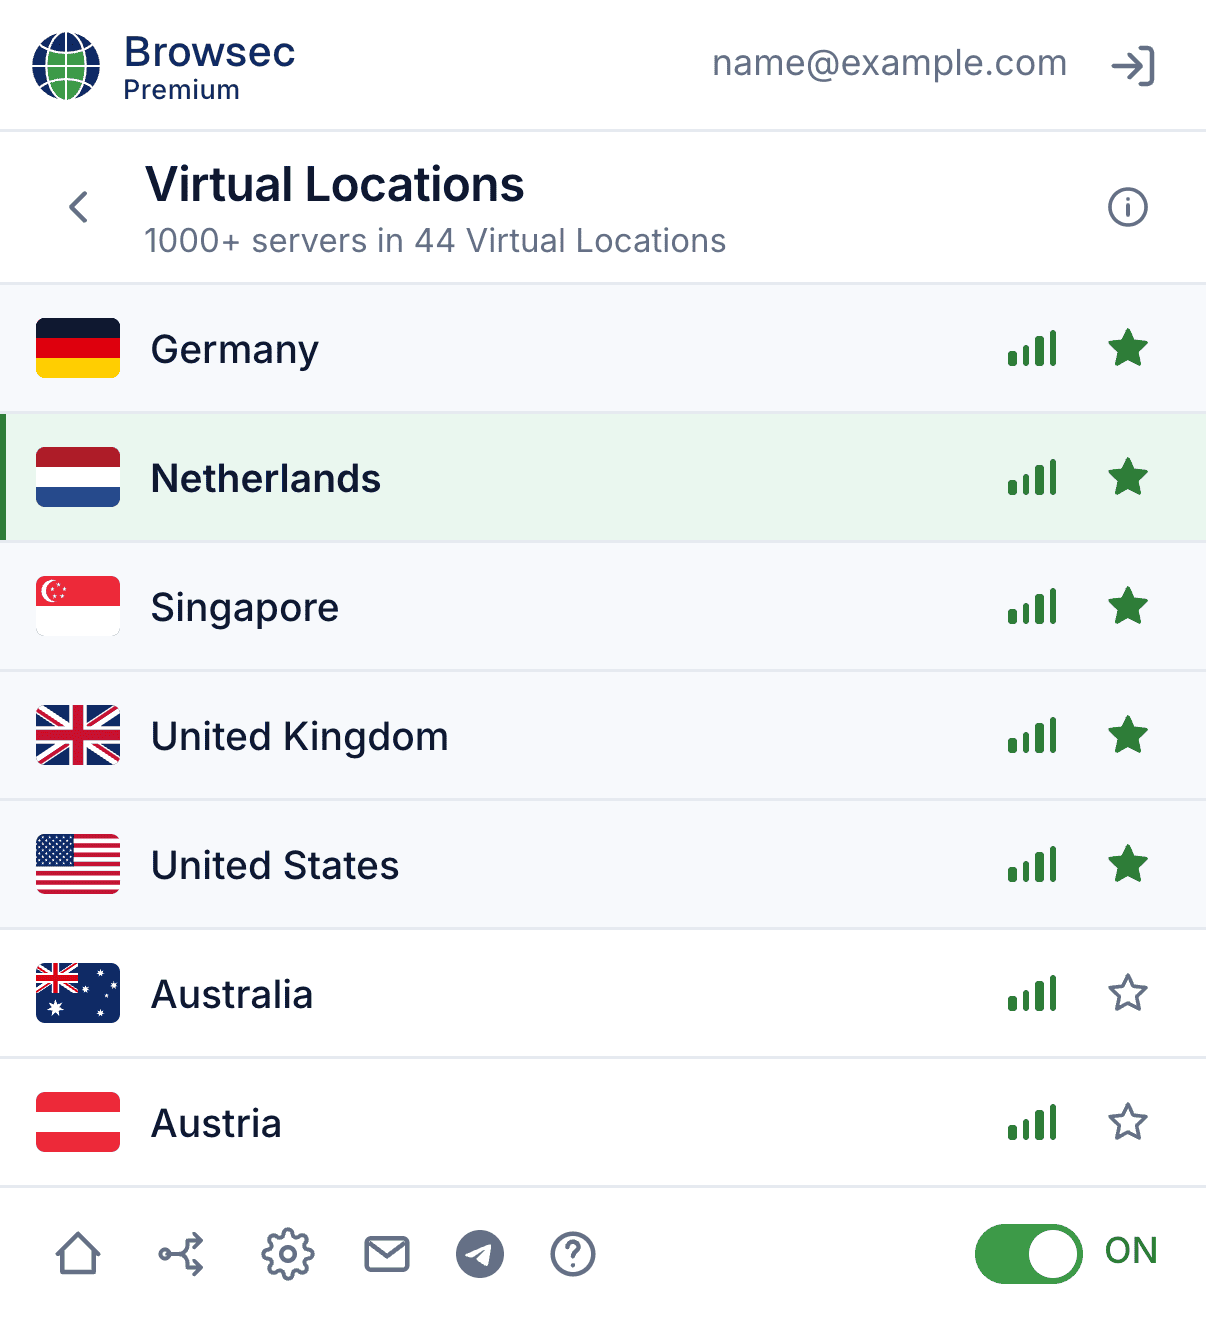The width and height of the screenshot is (1206, 1317).
Task: Choose United Kingdom from the list
Action: coord(603,736)
